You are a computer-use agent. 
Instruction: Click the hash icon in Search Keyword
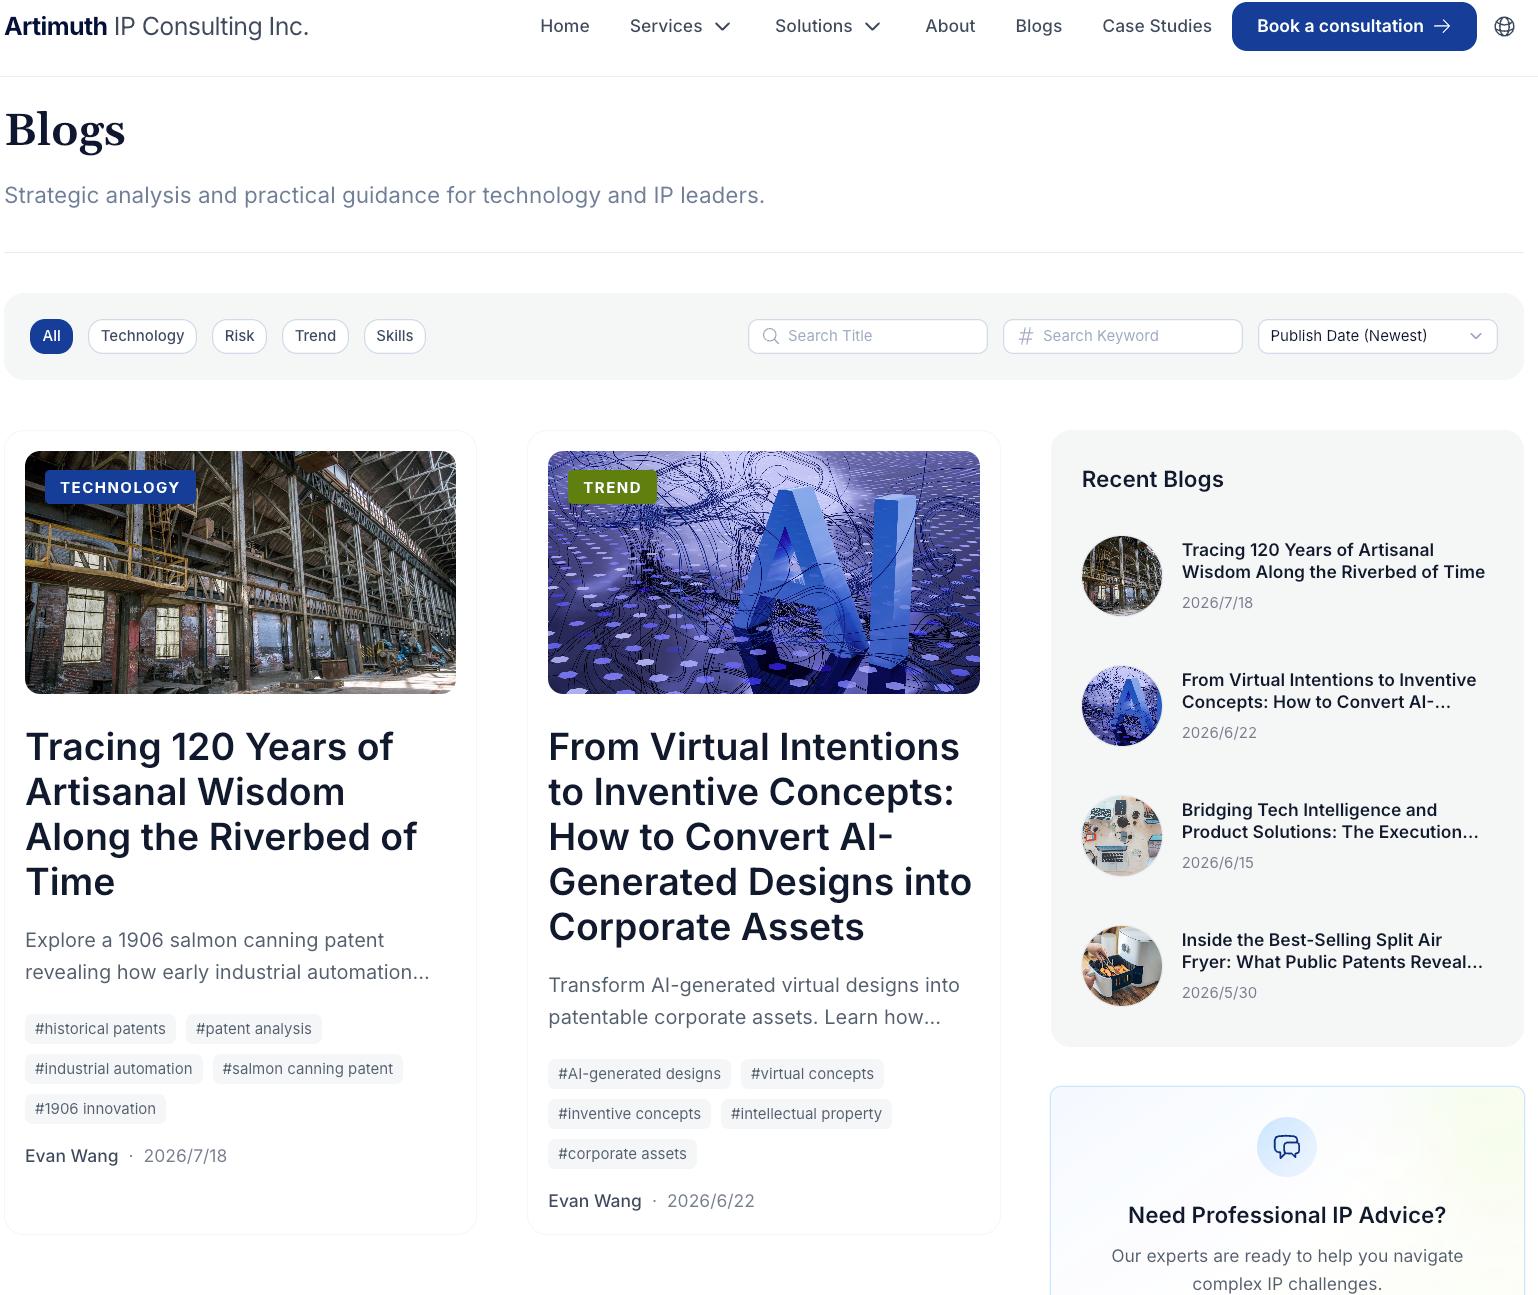1025,336
